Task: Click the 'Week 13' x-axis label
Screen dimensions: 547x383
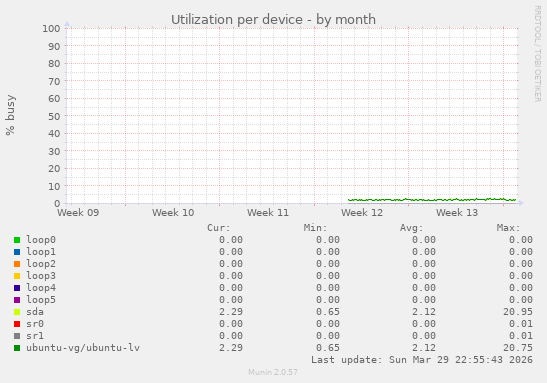Action: [457, 212]
